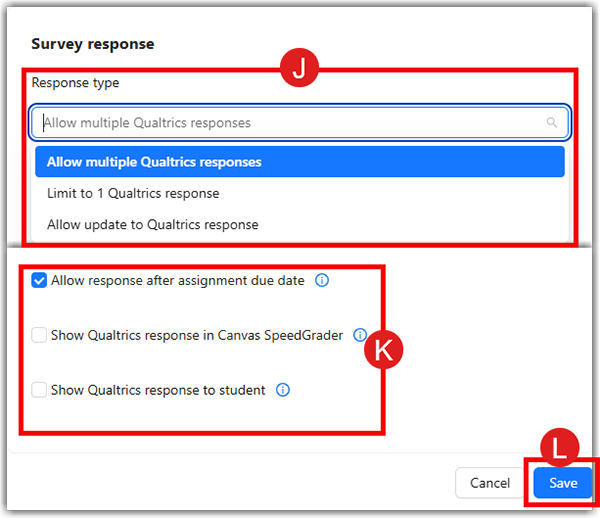Uncheck Allow response after assignment due date checkbox

click(x=39, y=281)
